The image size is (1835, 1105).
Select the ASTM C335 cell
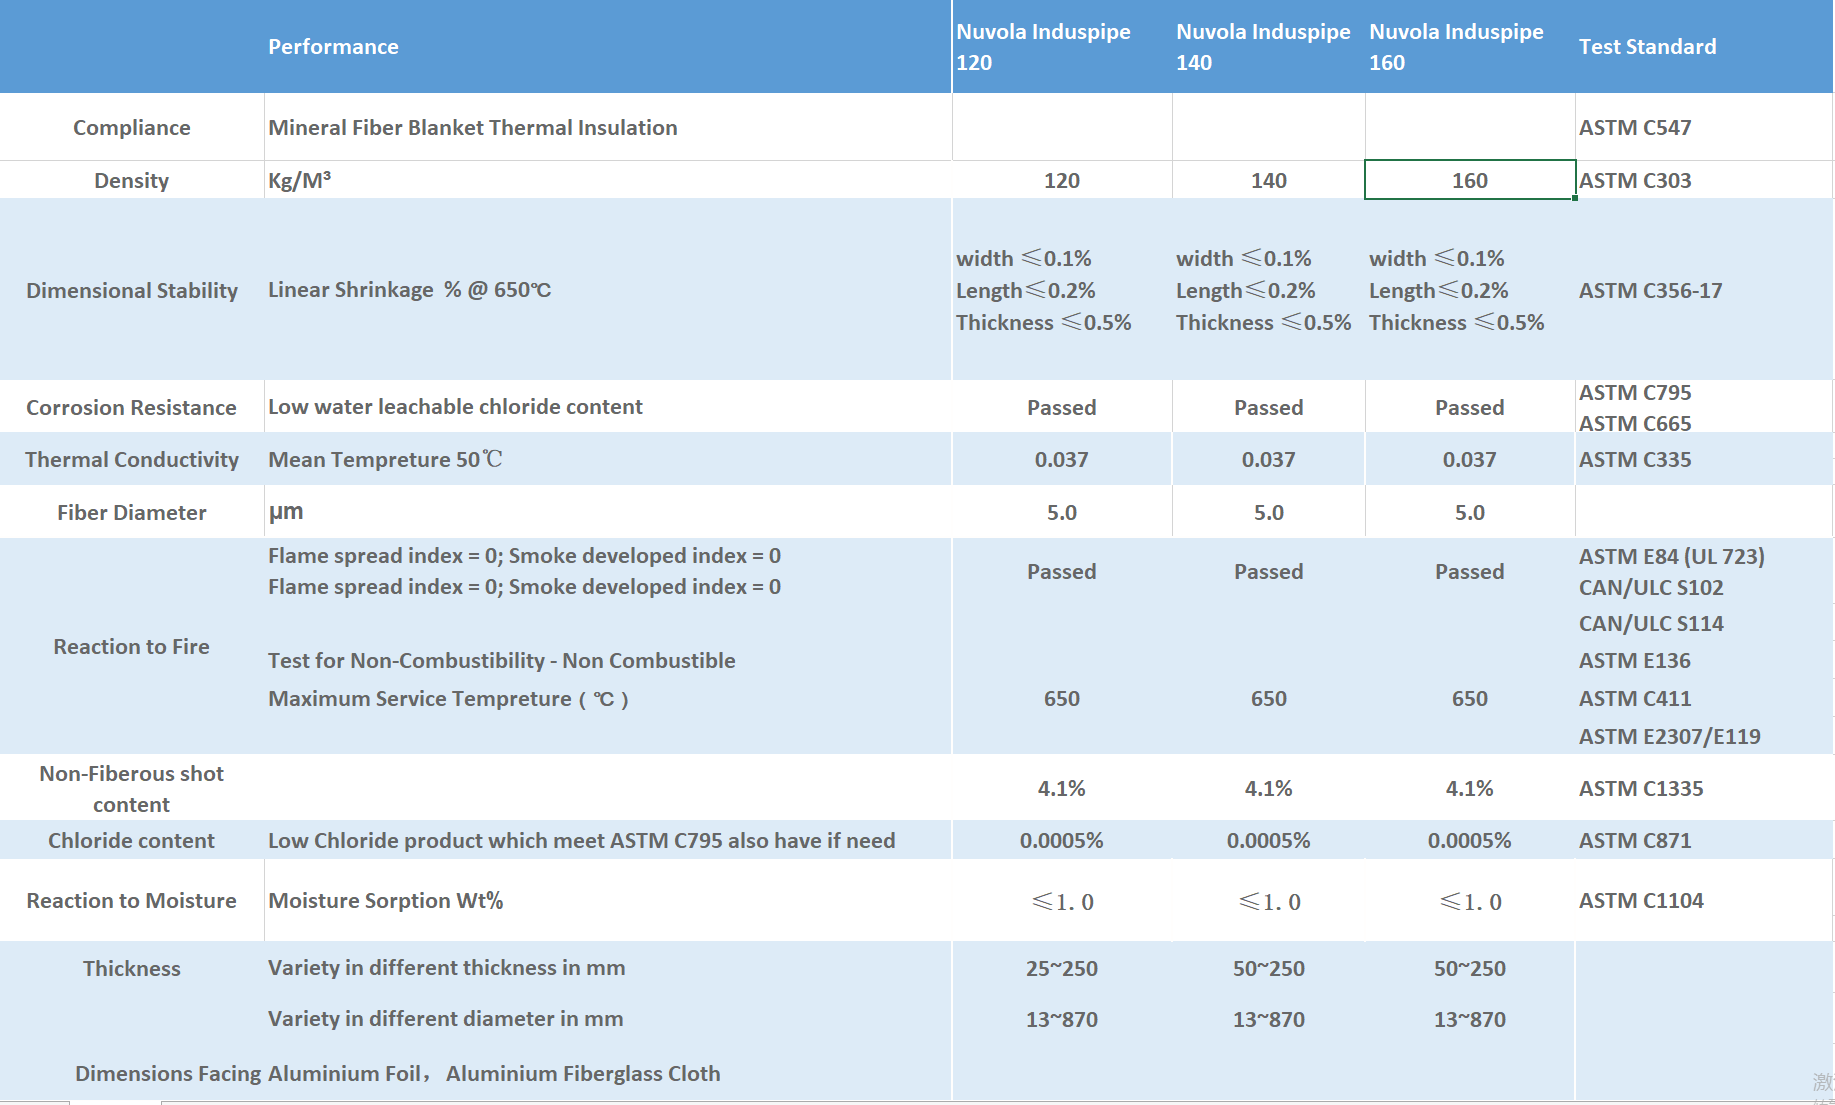pyautogui.click(x=1635, y=459)
